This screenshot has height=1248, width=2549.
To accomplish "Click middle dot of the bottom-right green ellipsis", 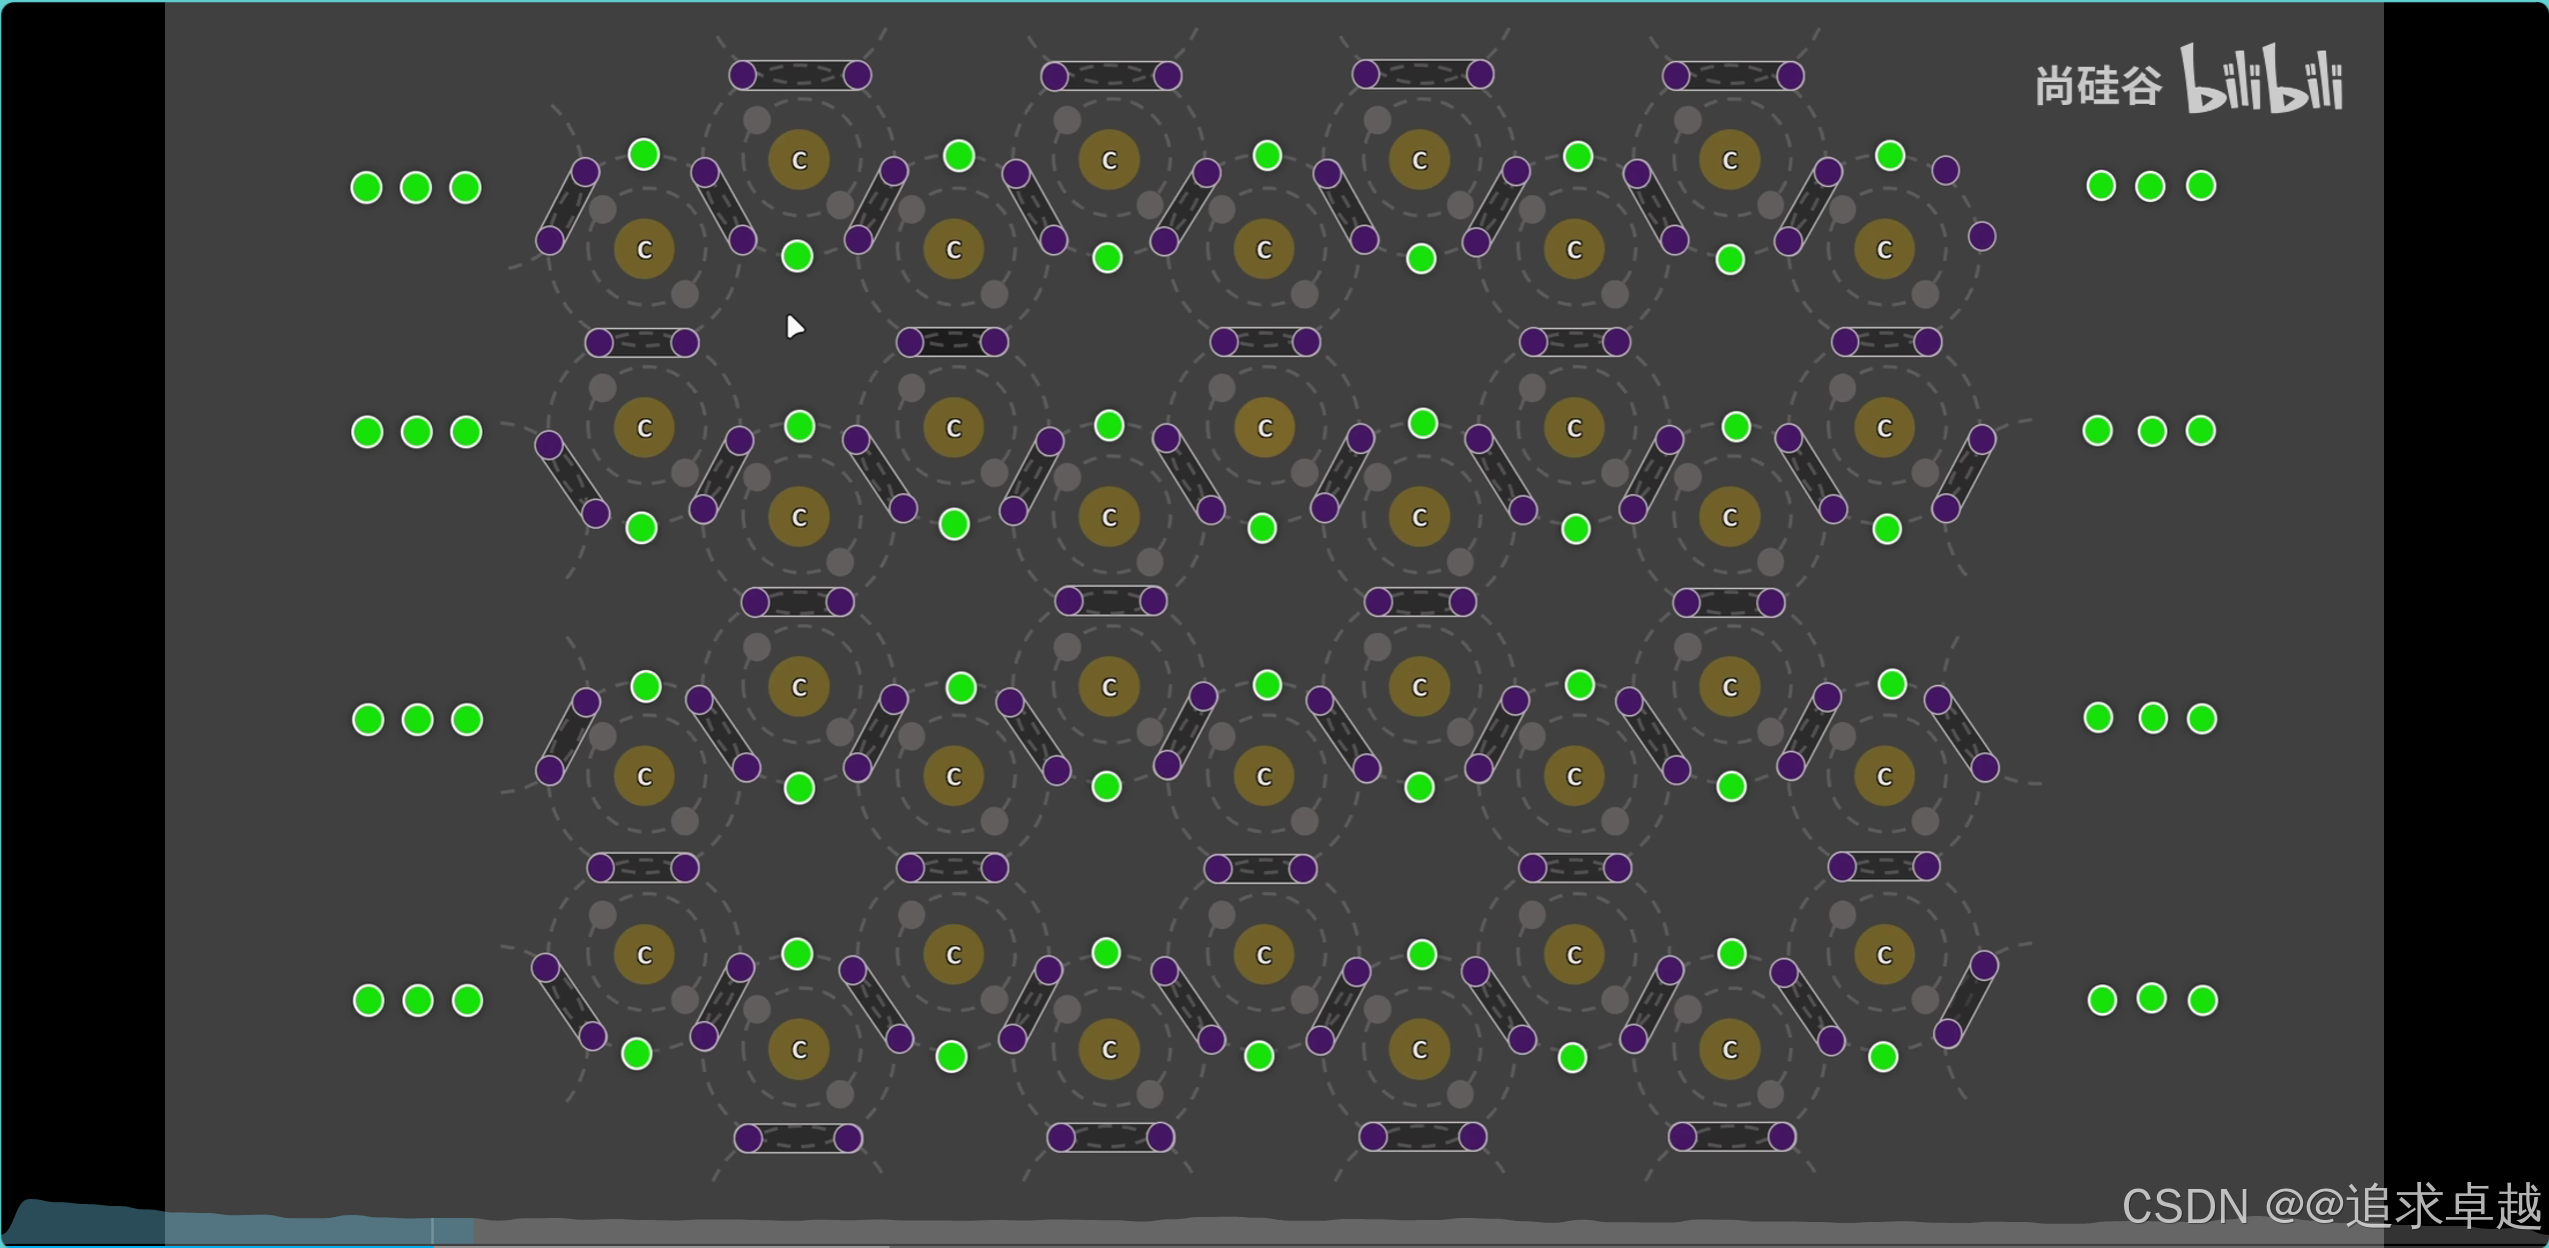I will (2151, 998).
